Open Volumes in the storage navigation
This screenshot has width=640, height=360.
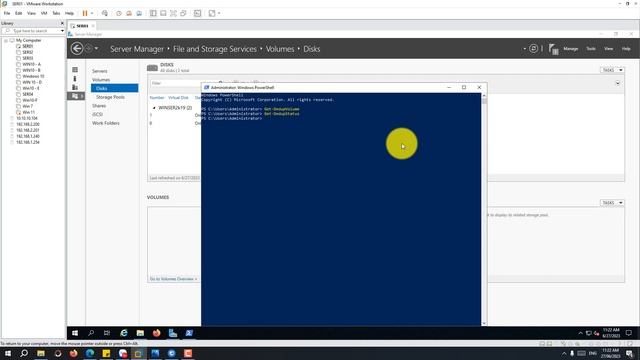101,80
